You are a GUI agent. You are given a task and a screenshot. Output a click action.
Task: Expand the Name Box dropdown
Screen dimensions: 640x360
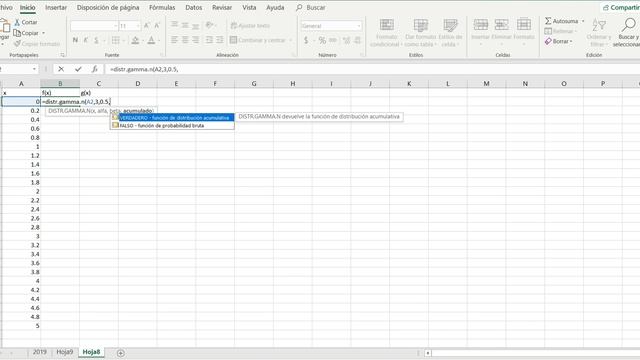pyautogui.click(x=34, y=69)
